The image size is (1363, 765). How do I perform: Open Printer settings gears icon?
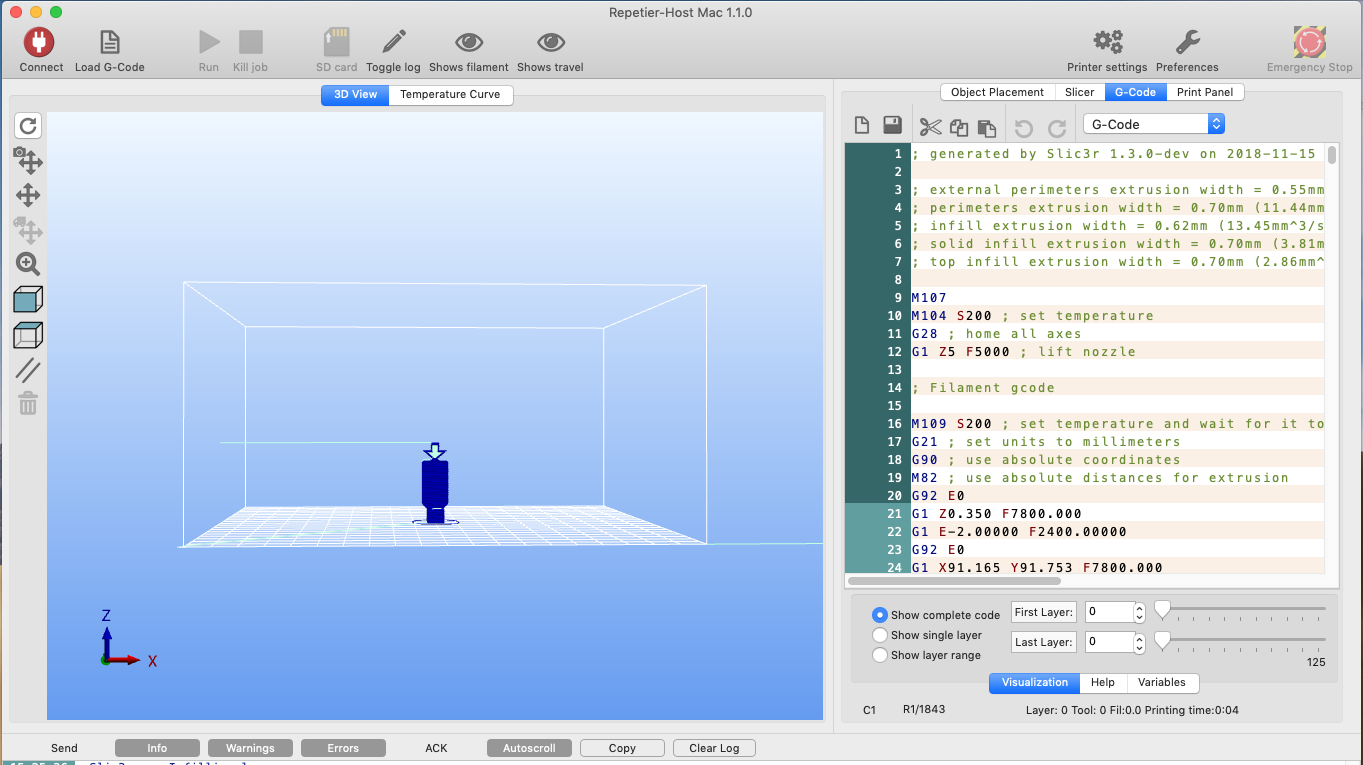click(1107, 42)
